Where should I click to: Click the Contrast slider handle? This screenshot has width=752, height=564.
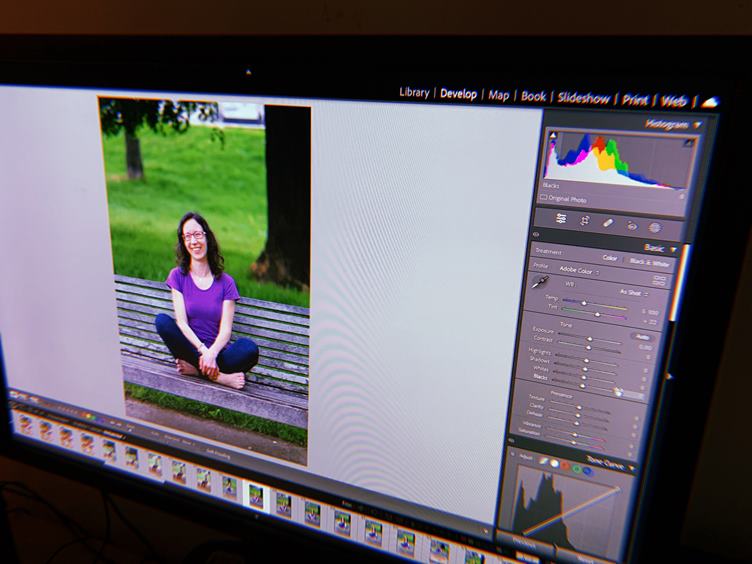[588, 347]
